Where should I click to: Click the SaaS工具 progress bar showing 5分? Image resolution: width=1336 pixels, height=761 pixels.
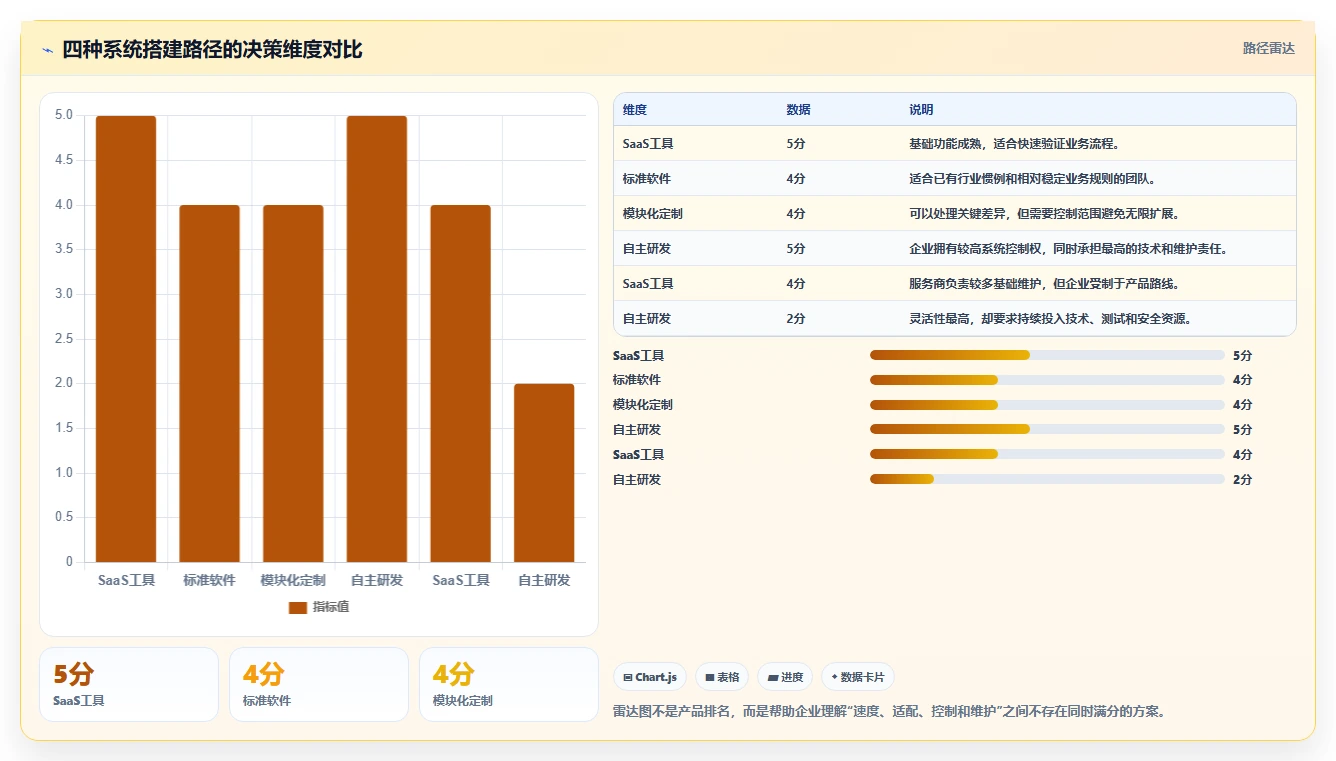coord(1047,355)
